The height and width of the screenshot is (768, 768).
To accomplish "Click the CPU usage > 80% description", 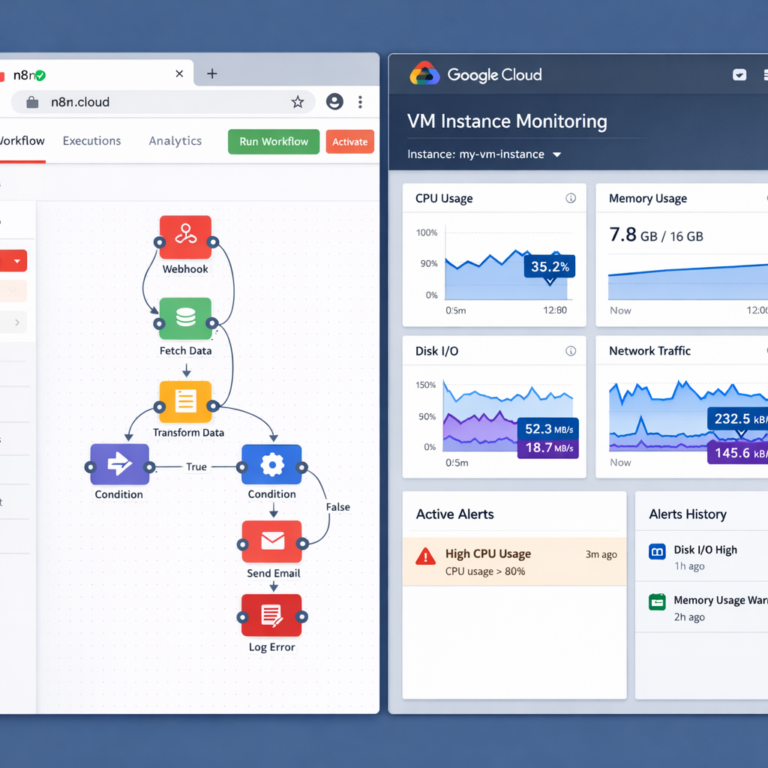I will (485, 571).
